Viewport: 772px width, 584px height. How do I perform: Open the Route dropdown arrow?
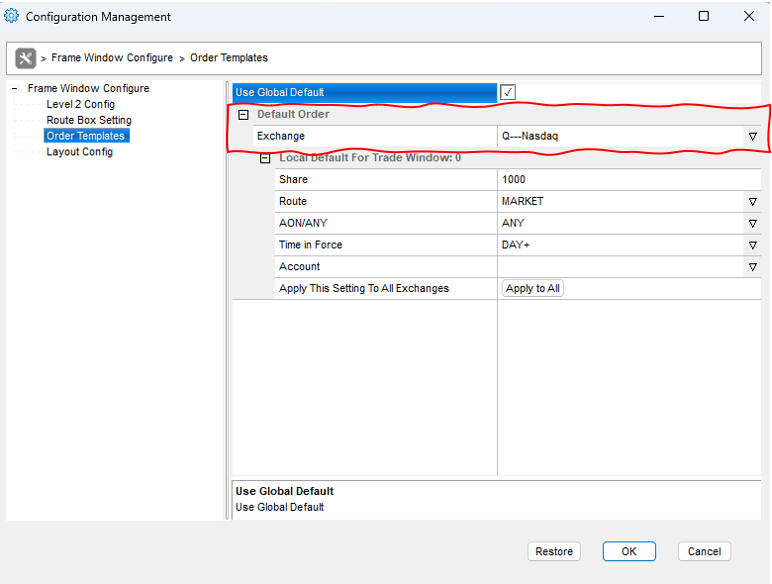point(752,202)
